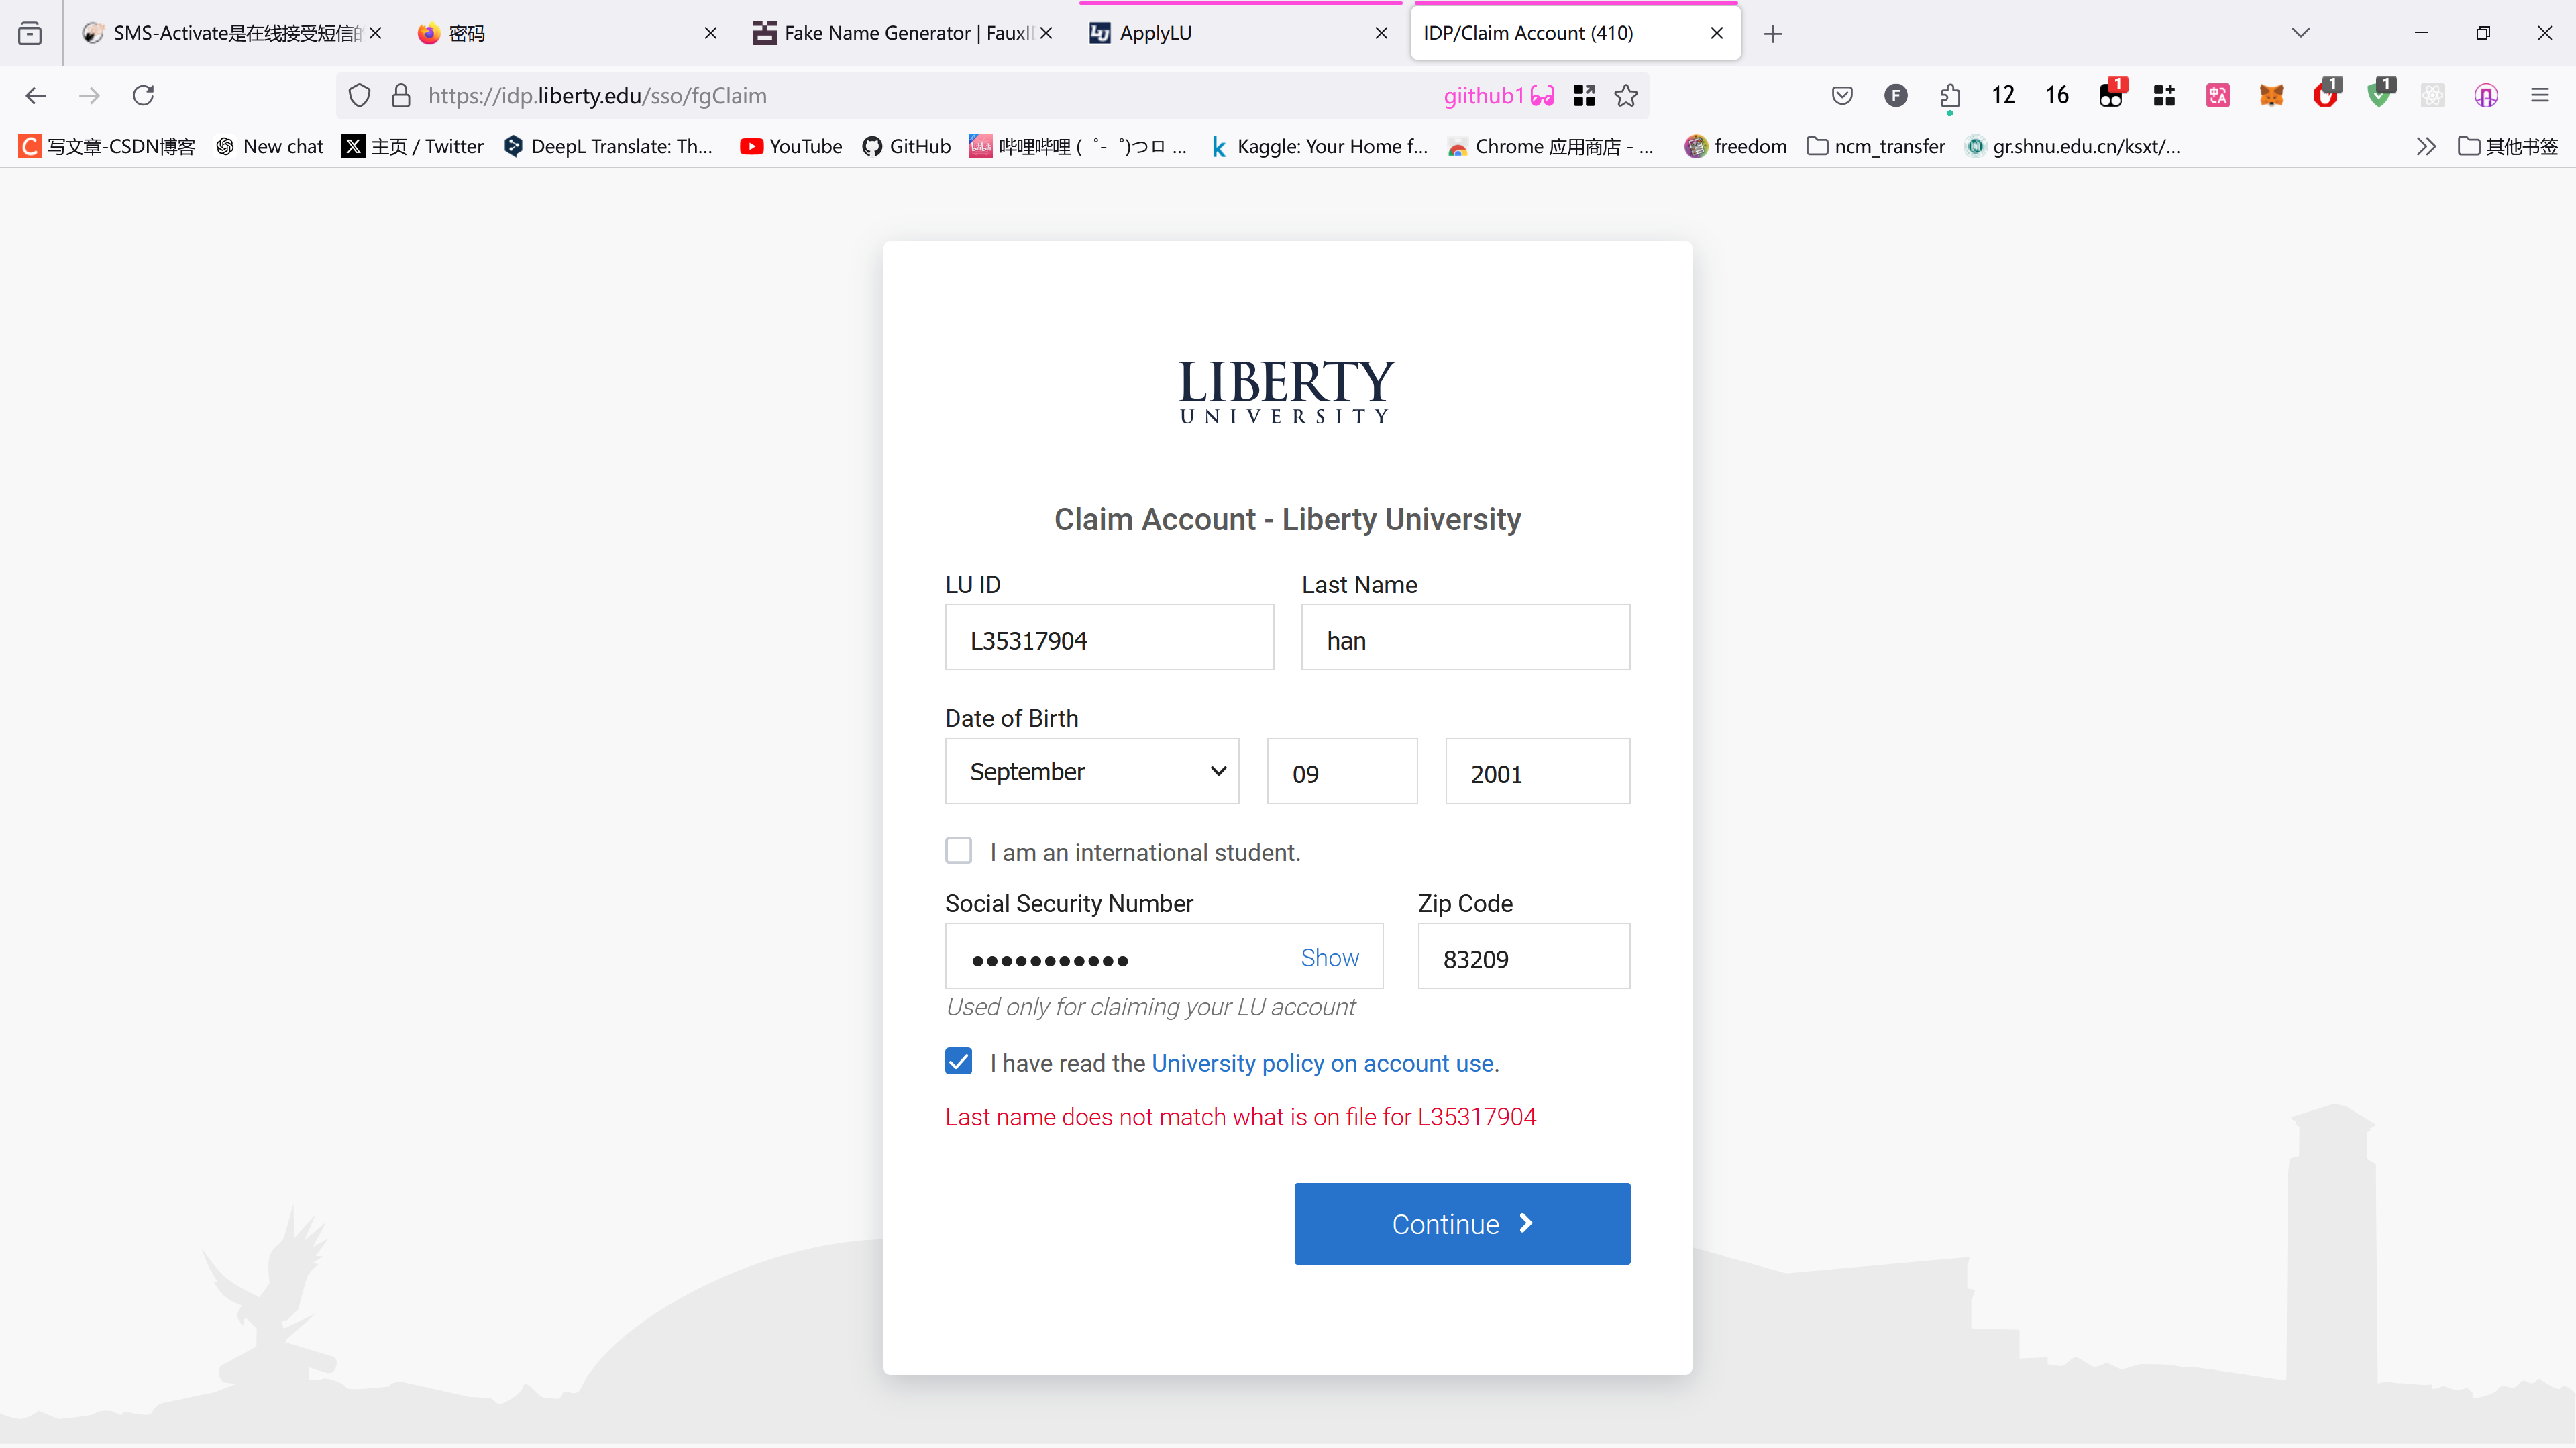Viewport: 2576px width, 1448px height.
Task: Show the hidden Social Security Number
Action: 1329,957
